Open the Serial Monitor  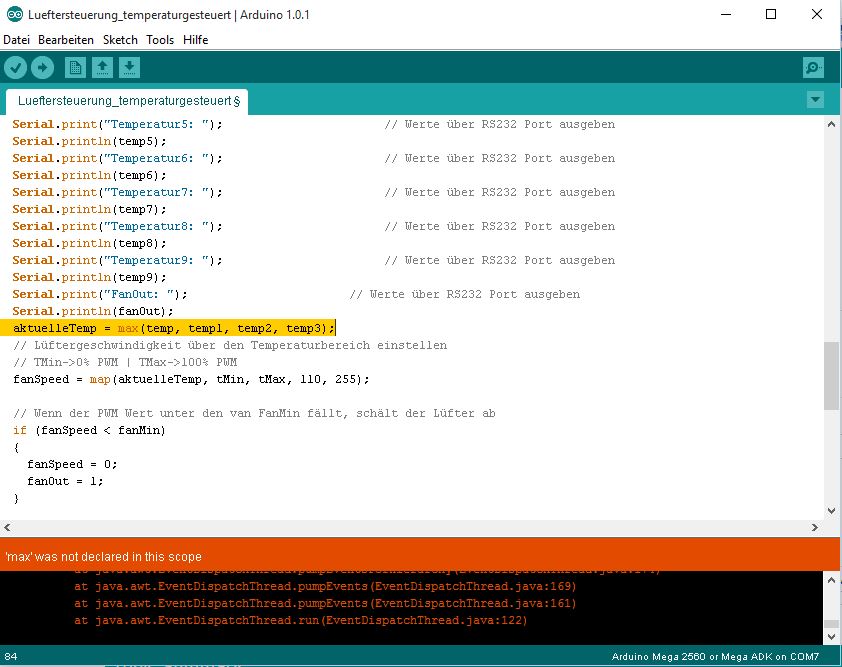click(813, 68)
